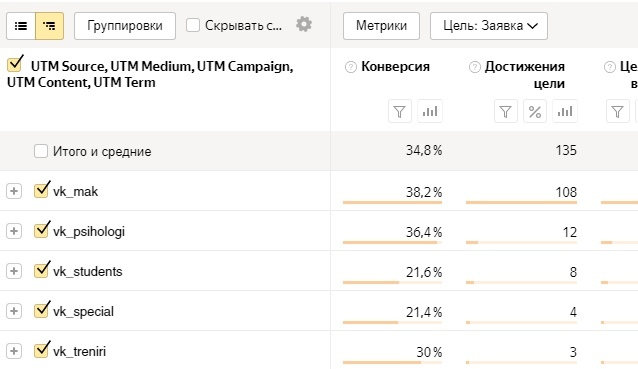638x369 pixels.
Task: Open the Группировки button
Action: [x=125, y=26]
